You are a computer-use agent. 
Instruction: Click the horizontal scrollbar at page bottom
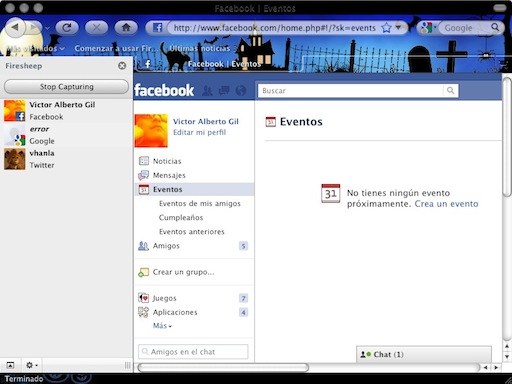(223, 368)
